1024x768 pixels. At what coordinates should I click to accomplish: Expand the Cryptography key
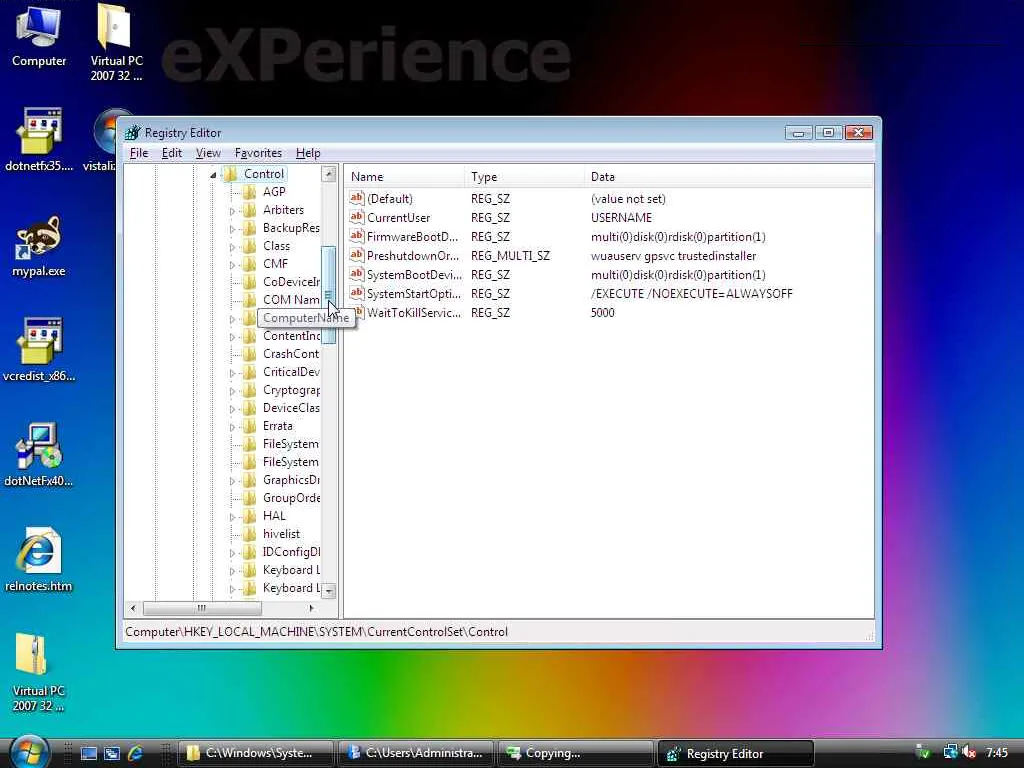click(x=232, y=391)
